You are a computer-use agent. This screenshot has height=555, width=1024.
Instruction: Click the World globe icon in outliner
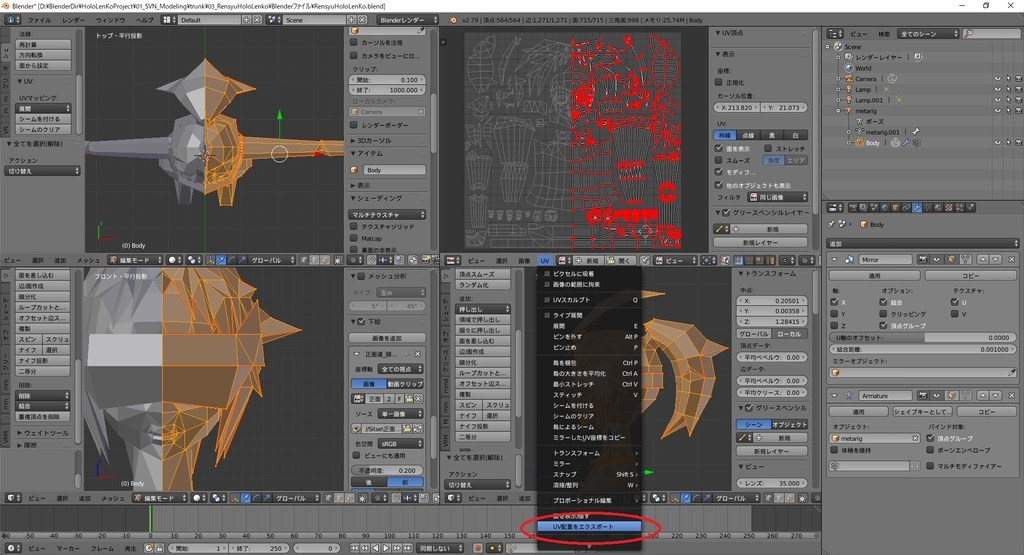tap(849, 68)
